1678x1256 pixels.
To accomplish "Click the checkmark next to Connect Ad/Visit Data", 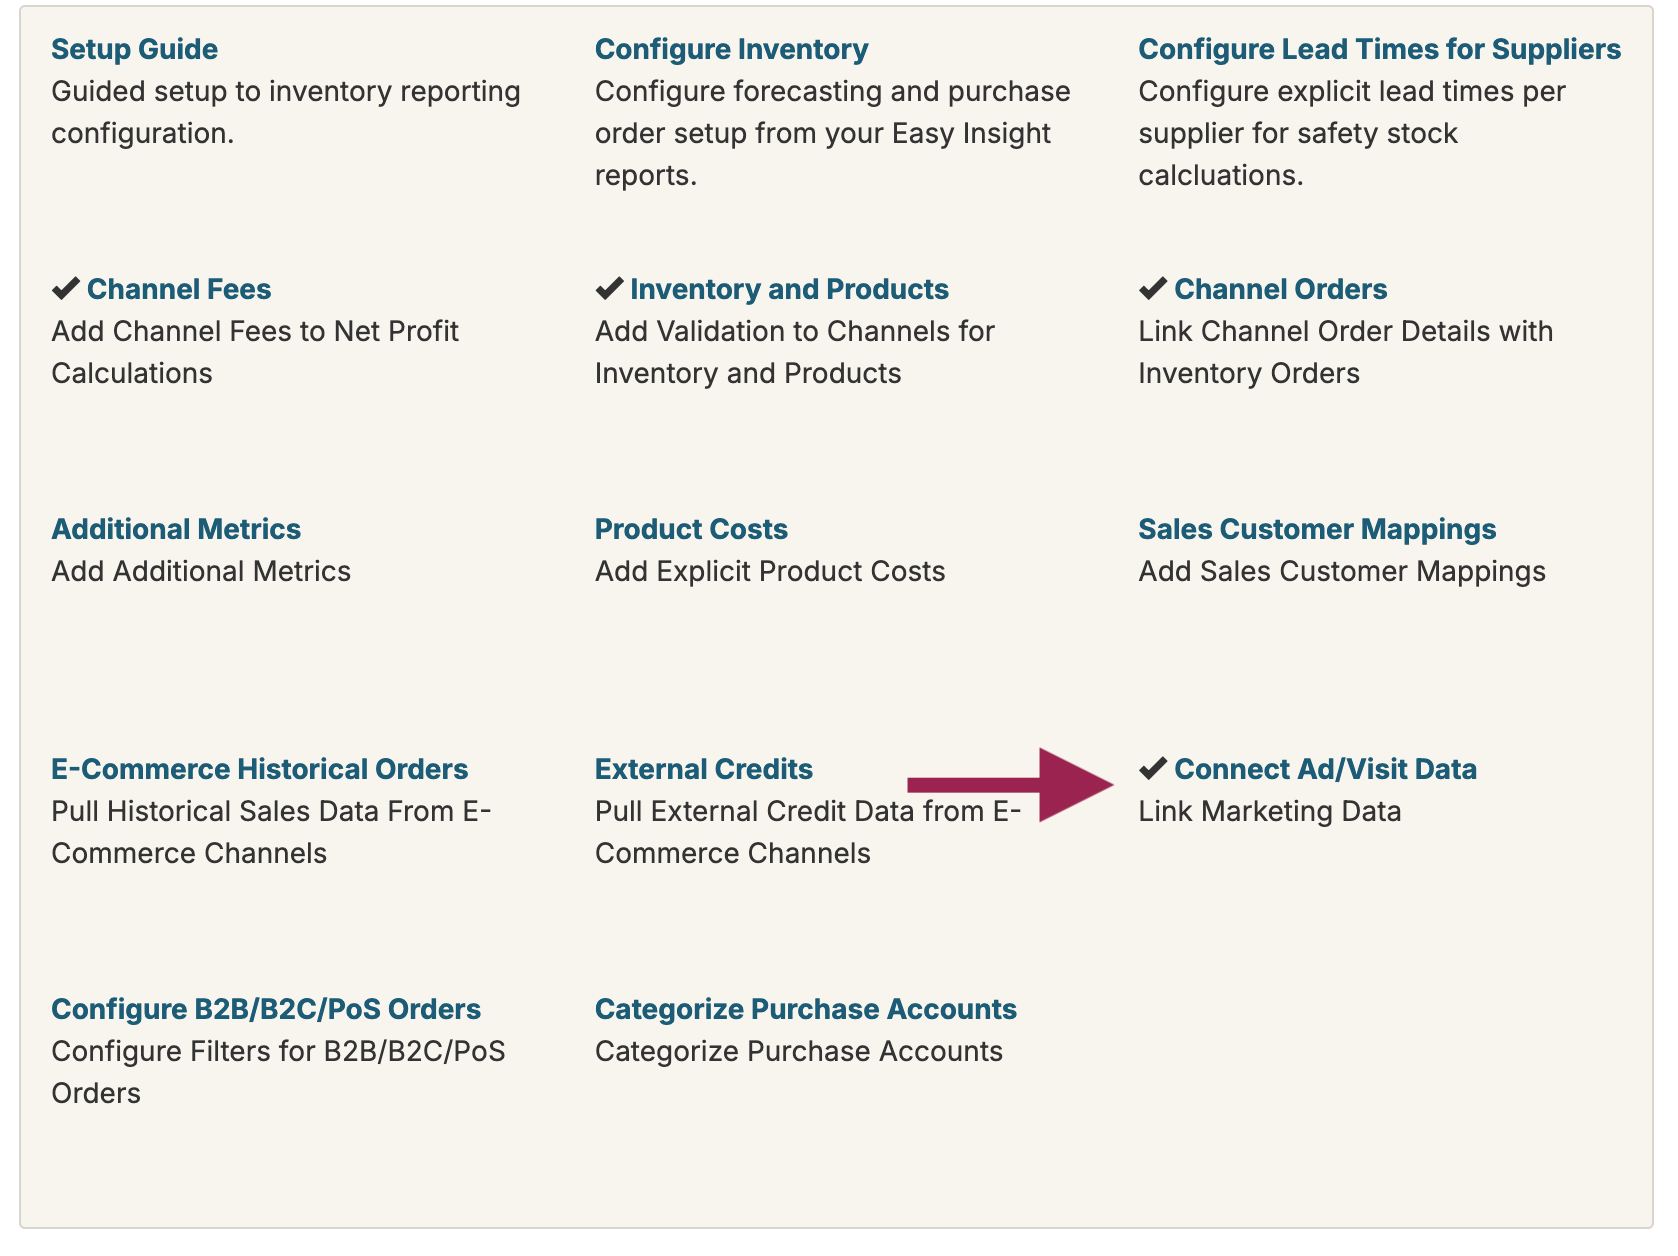I will [1153, 769].
